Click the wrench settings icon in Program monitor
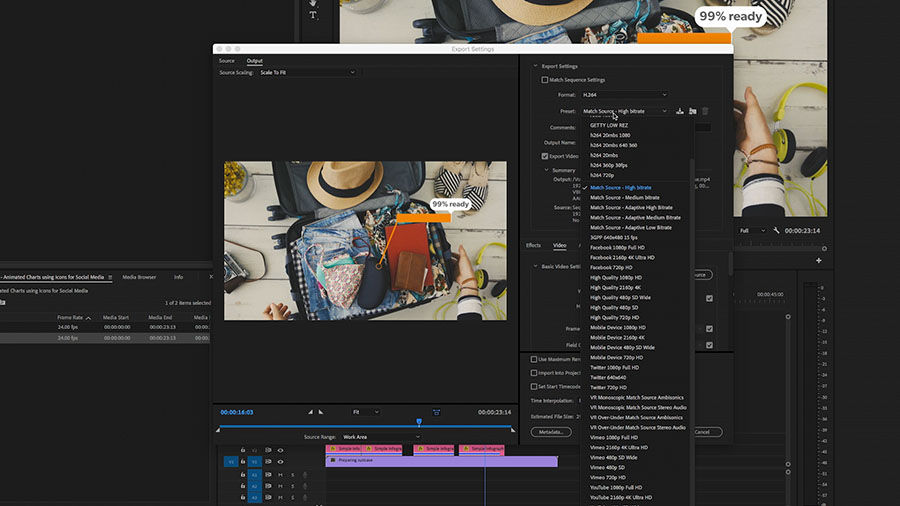This screenshot has height=506, width=900. coord(776,230)
